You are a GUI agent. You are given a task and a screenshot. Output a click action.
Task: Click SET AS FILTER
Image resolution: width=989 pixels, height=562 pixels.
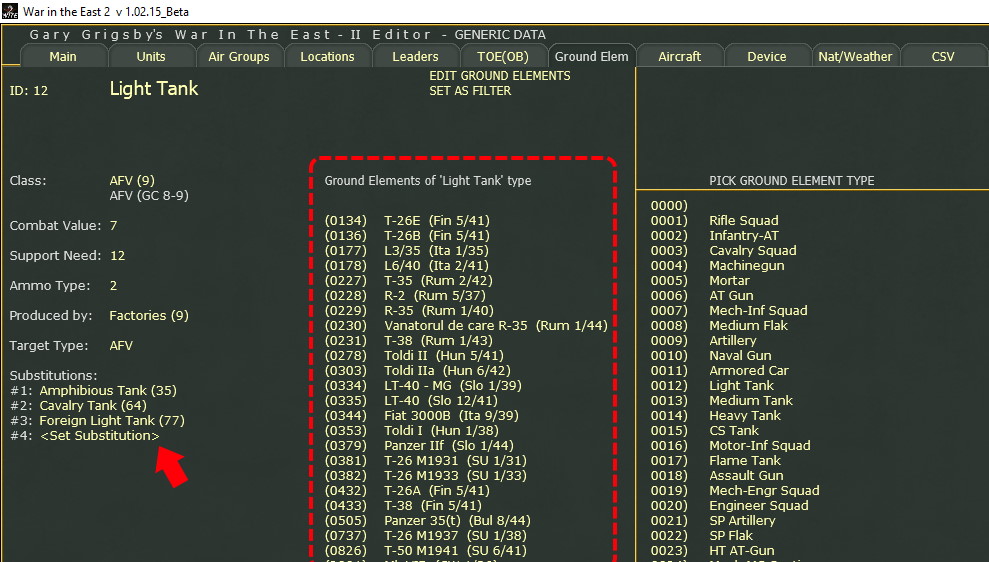coord(470,91)
